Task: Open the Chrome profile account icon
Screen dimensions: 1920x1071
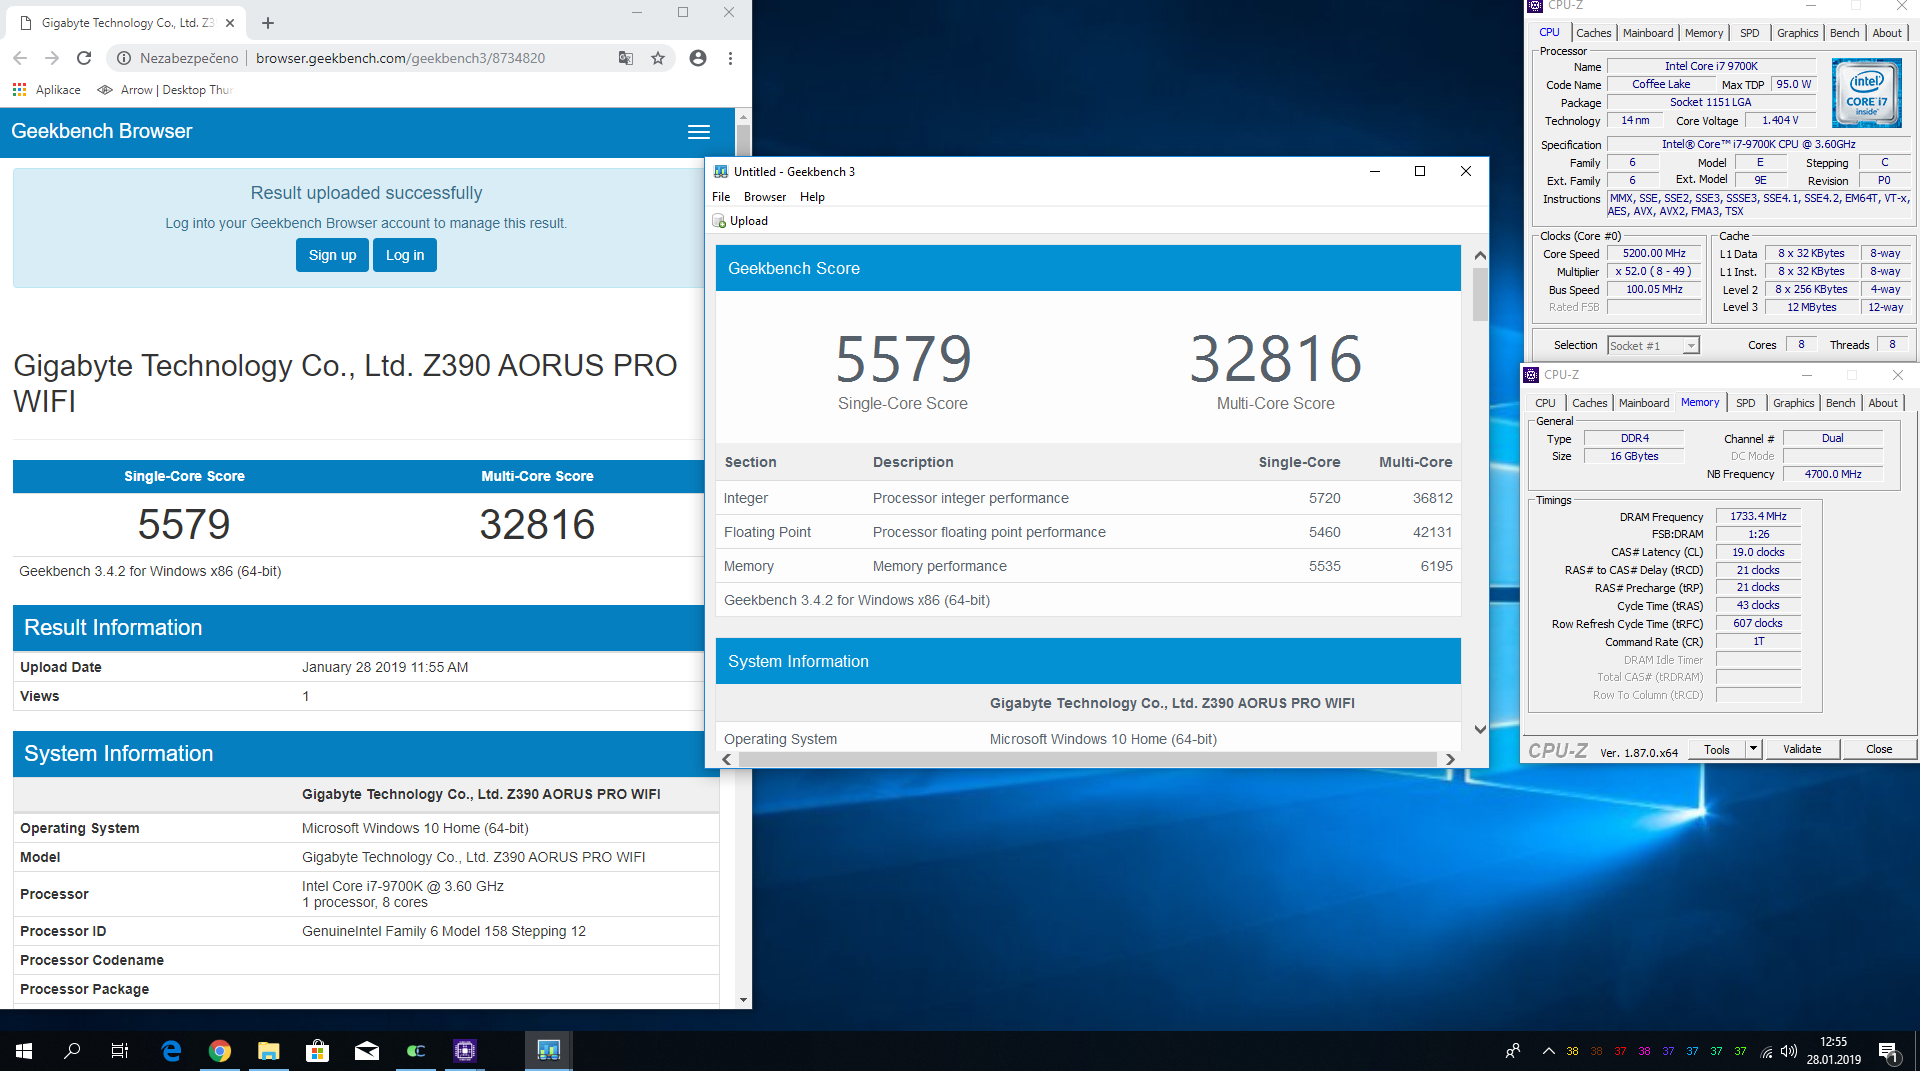Action: tap(698, 58)
